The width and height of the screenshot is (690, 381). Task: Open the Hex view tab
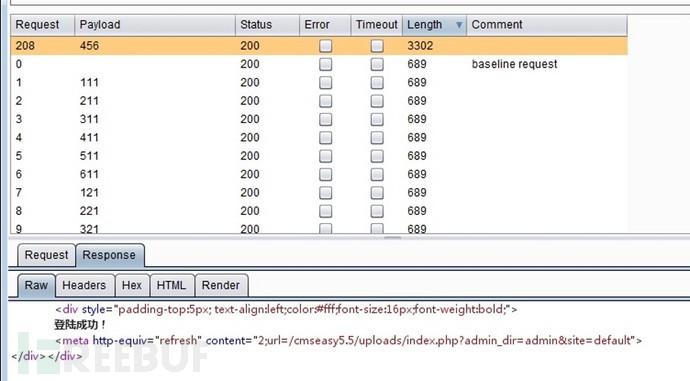132,286
